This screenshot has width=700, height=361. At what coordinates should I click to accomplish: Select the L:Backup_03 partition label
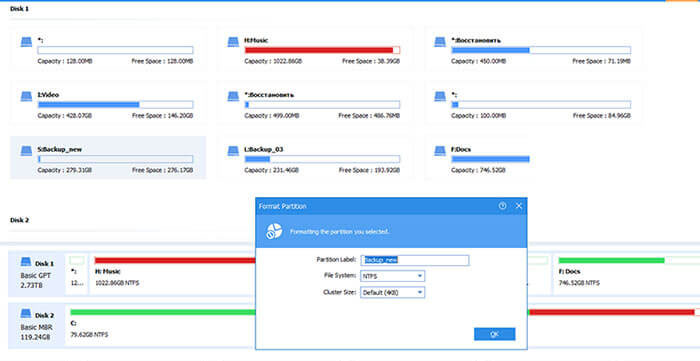pyautogui.click(x=264, y=149)
